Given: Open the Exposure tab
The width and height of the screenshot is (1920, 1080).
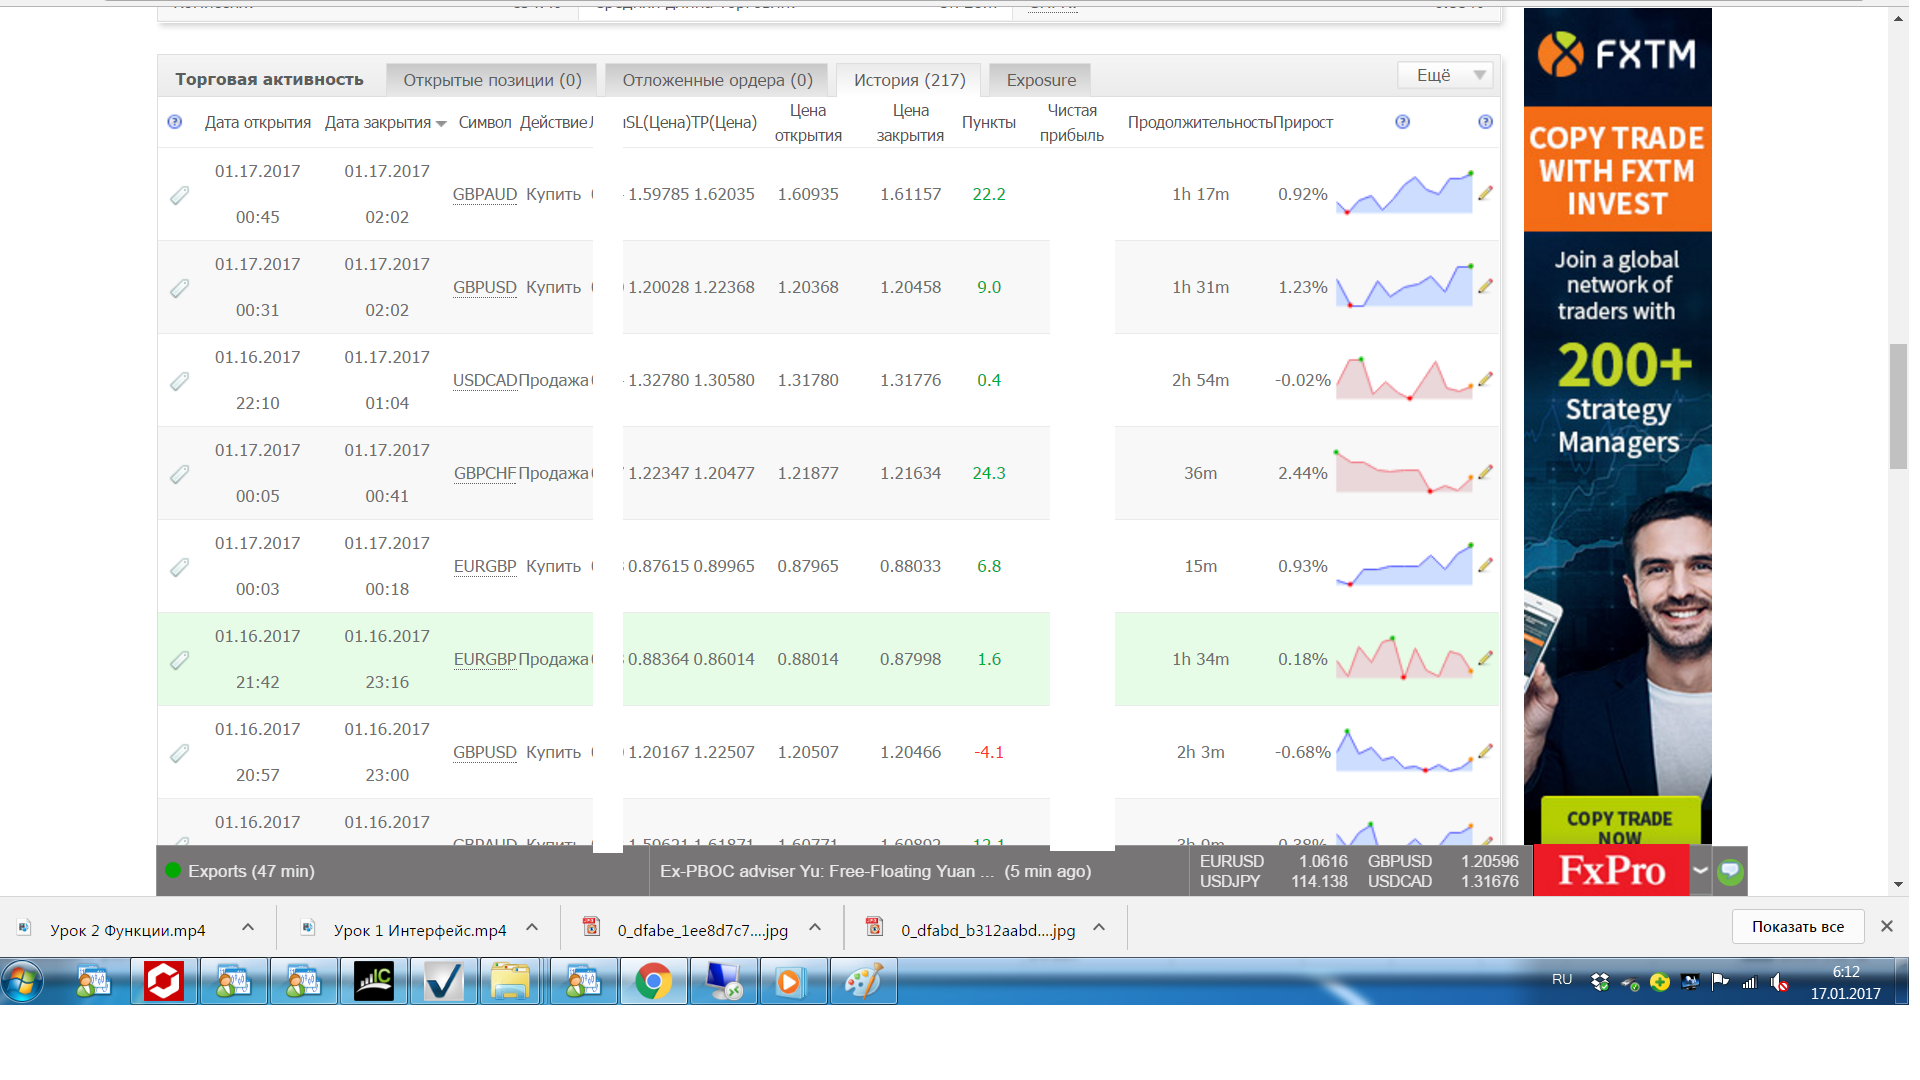Looking at the screenshot, I should pyautogui.click(x=1041, y=80).
